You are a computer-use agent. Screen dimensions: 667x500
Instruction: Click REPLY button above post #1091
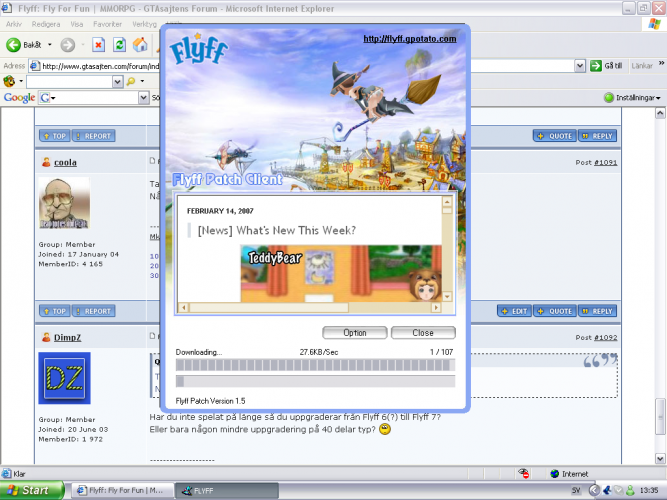coord(597,136)
